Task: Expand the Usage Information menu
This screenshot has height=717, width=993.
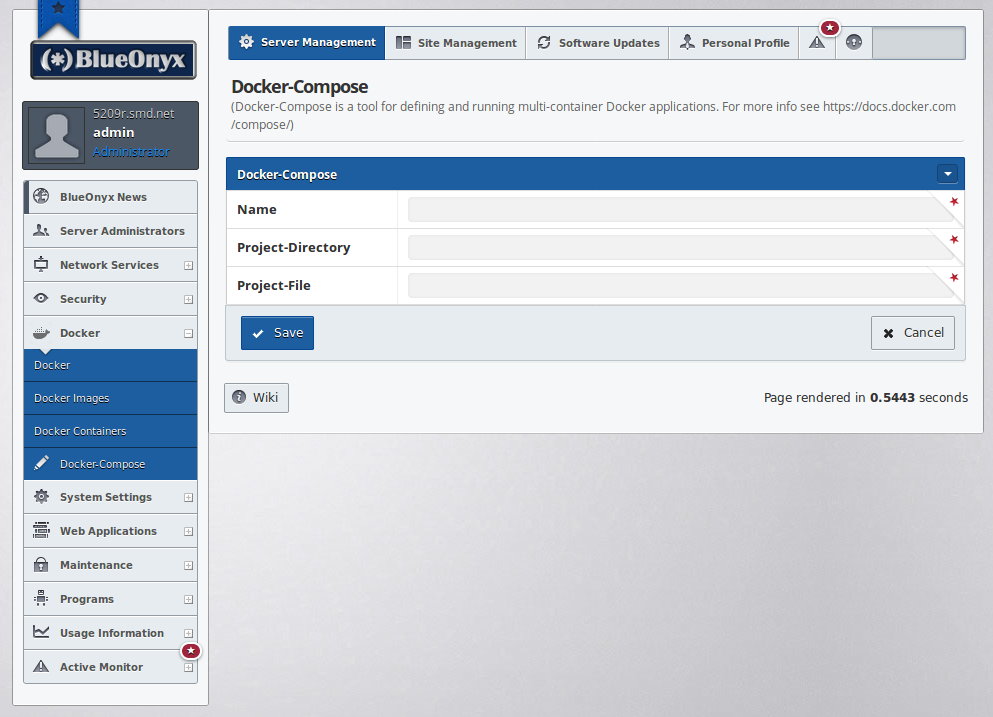Action: click(188, 633)
